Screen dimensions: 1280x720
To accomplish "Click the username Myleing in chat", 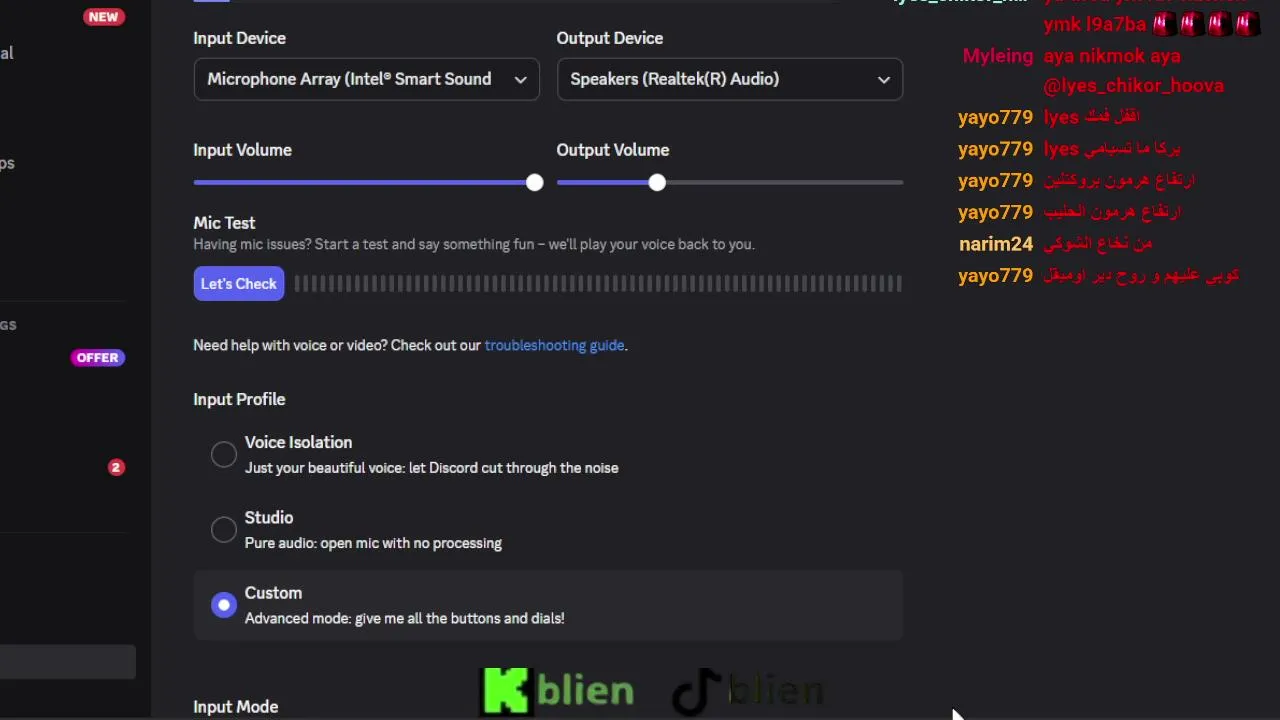I will (998, 56).
